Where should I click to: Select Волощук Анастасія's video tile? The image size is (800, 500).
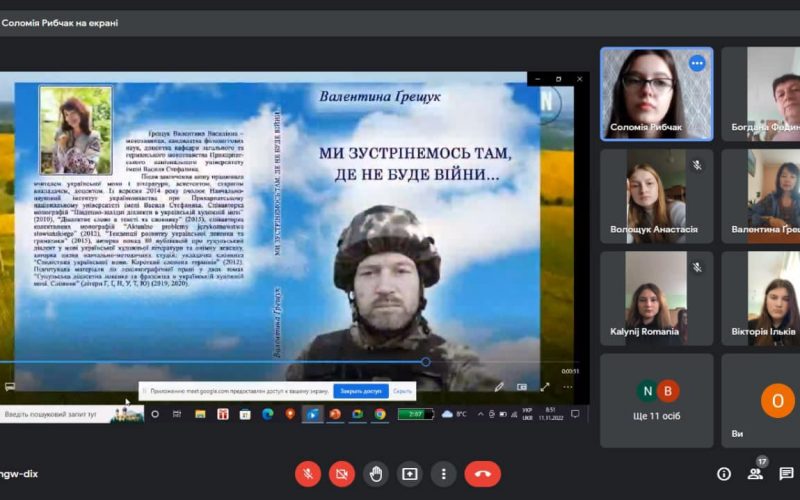pyautogui.click(x=656, y=196)
